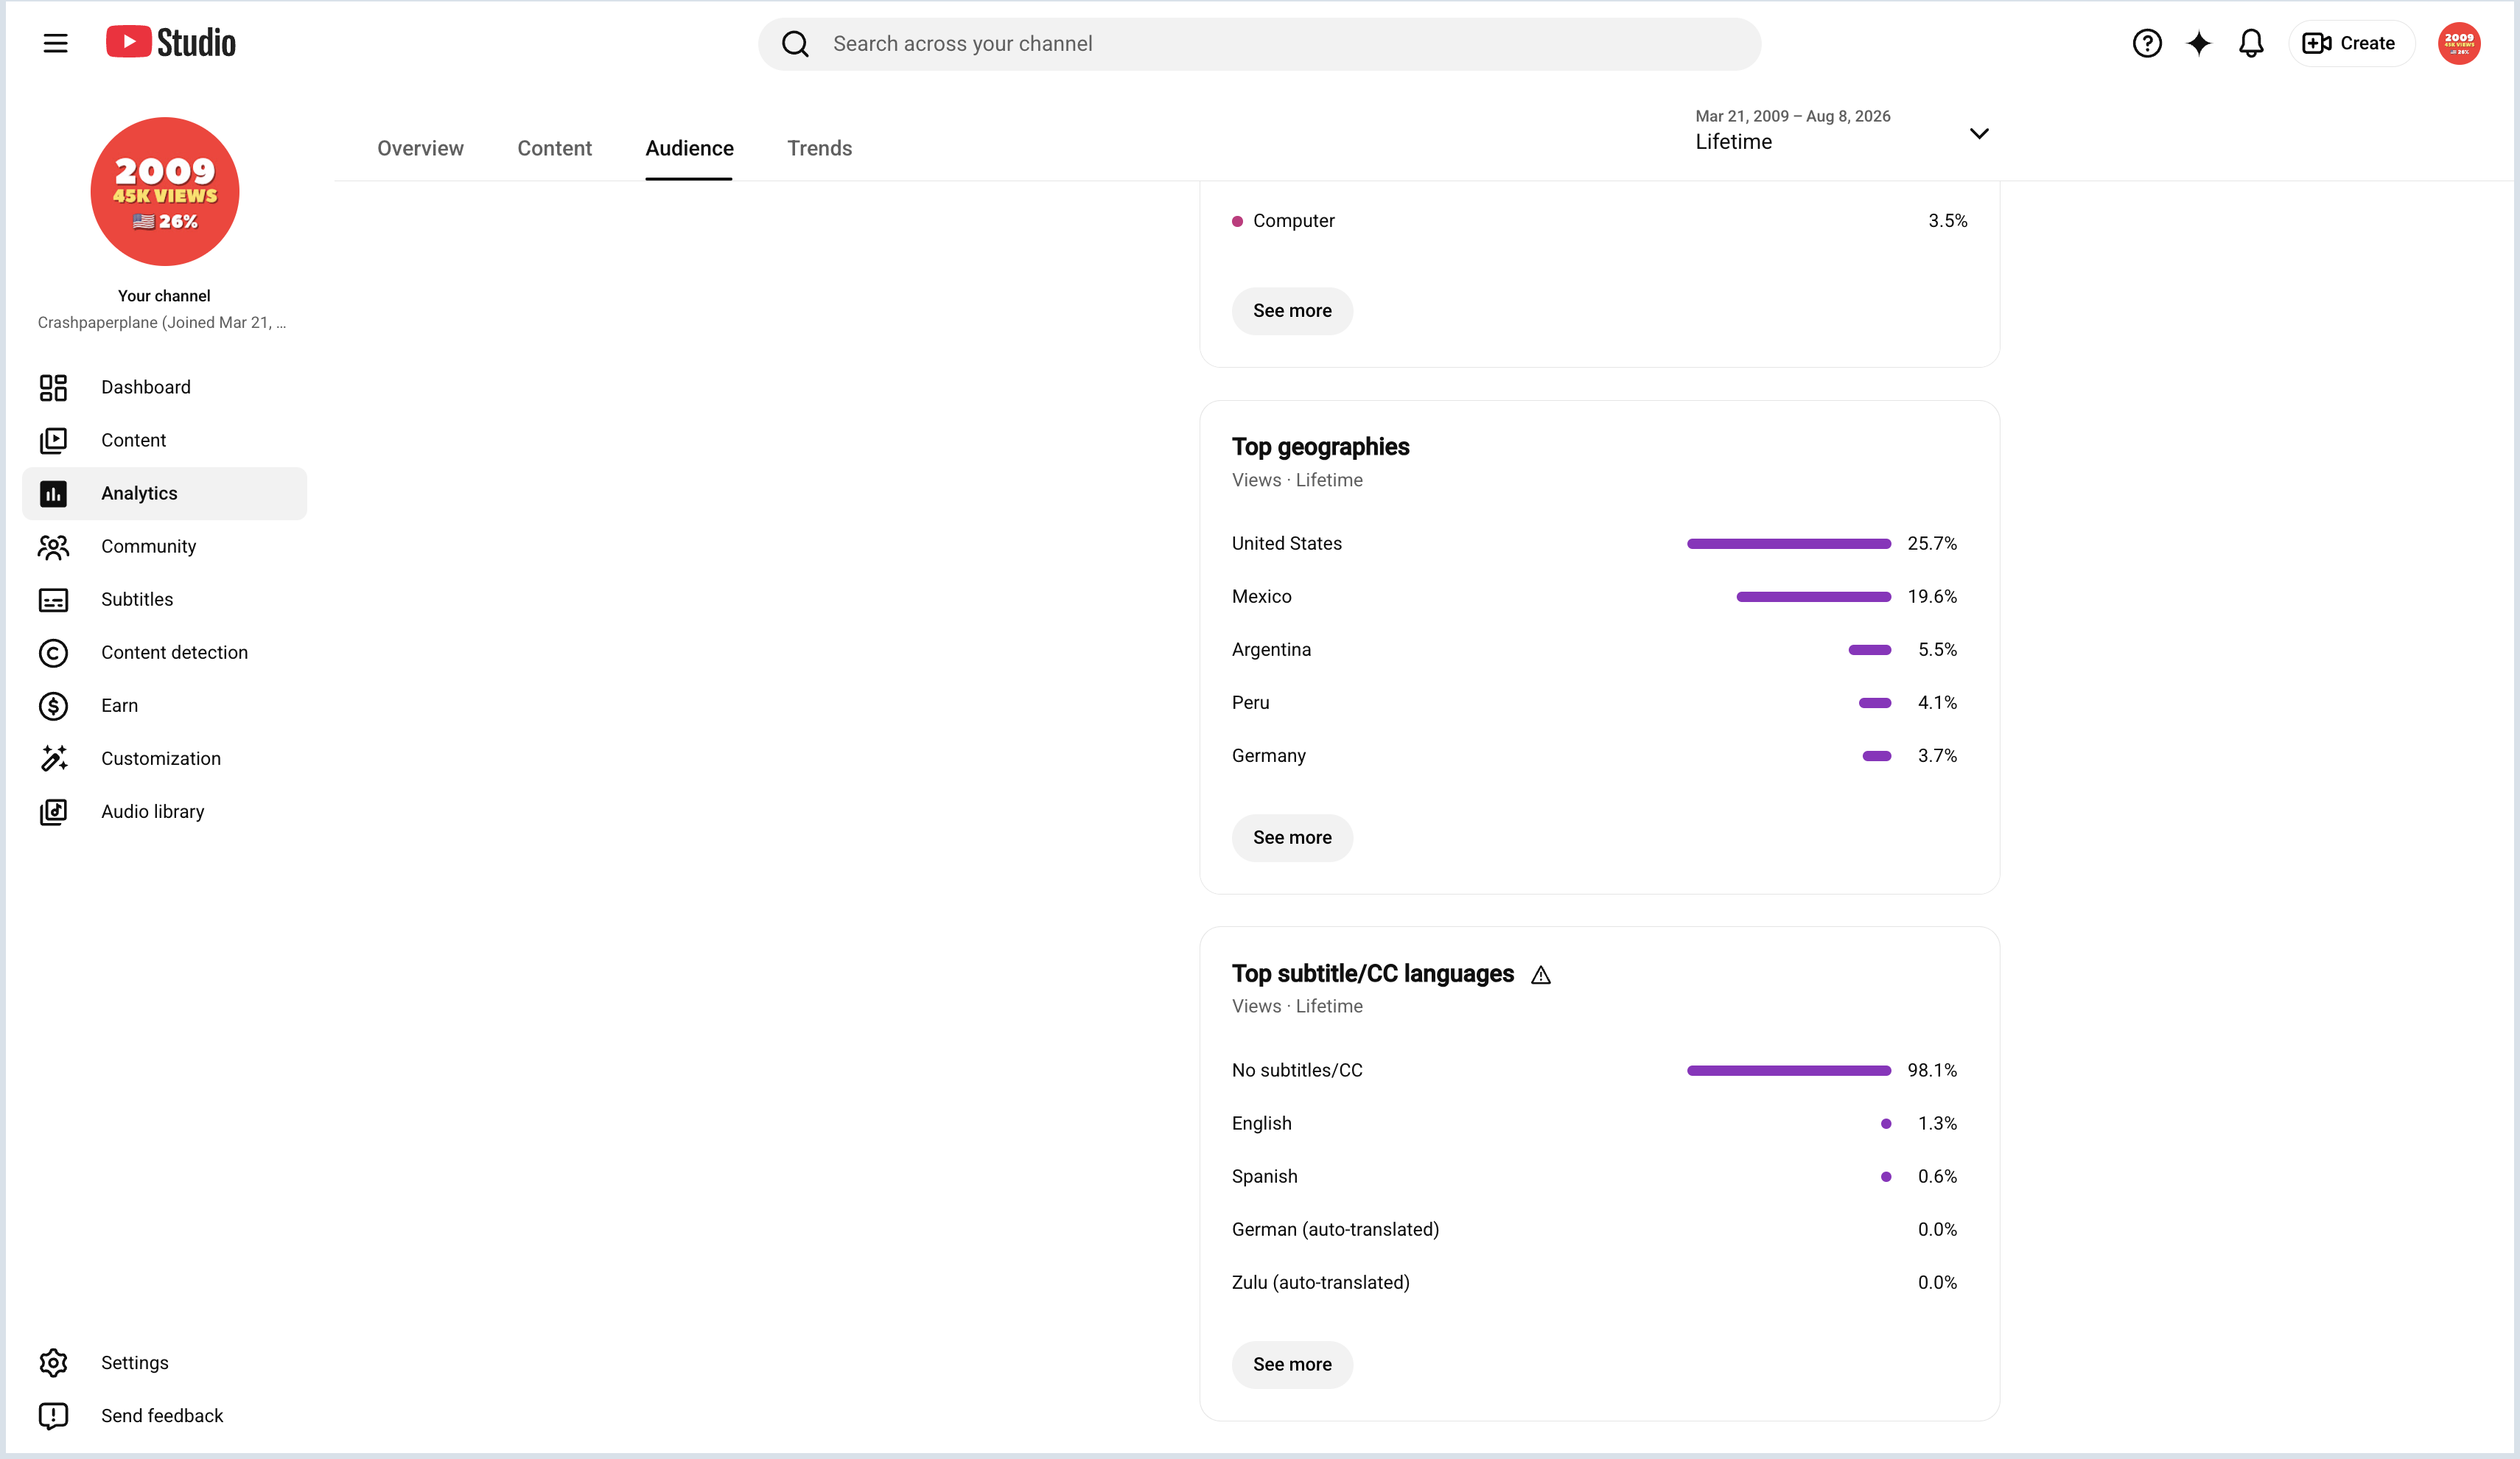Click the Argentina views bar
Screen dimensions: 2520x1459
1869,650
